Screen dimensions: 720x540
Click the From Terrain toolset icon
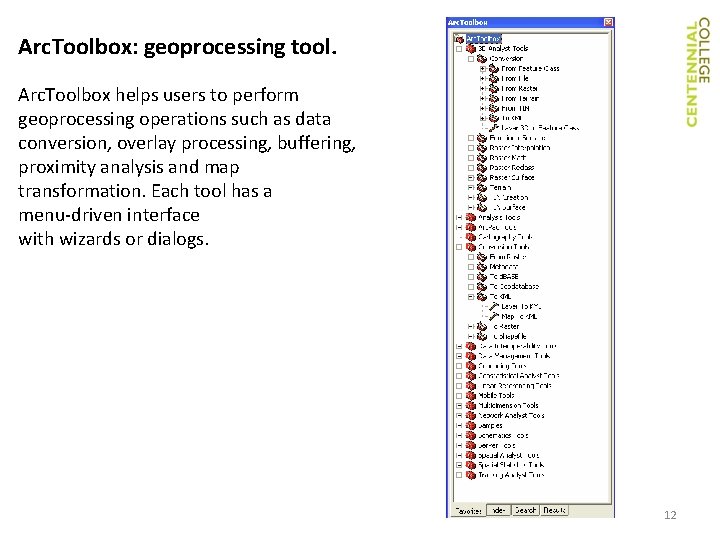494,99
